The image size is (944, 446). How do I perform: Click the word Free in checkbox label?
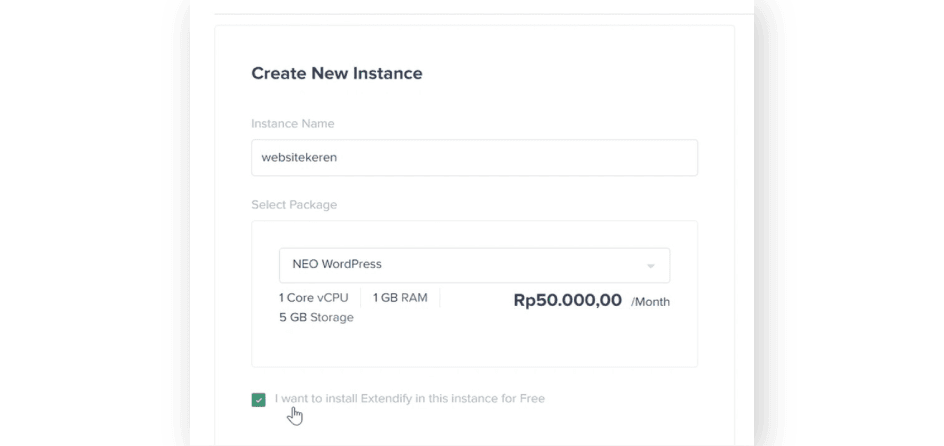click(532, 399)
